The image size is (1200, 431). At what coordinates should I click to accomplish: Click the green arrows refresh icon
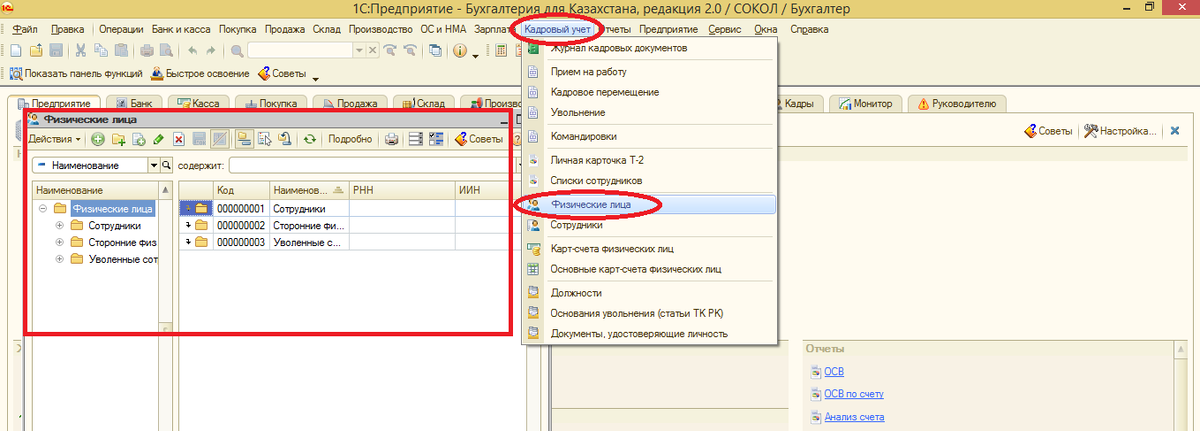point(310,139)
